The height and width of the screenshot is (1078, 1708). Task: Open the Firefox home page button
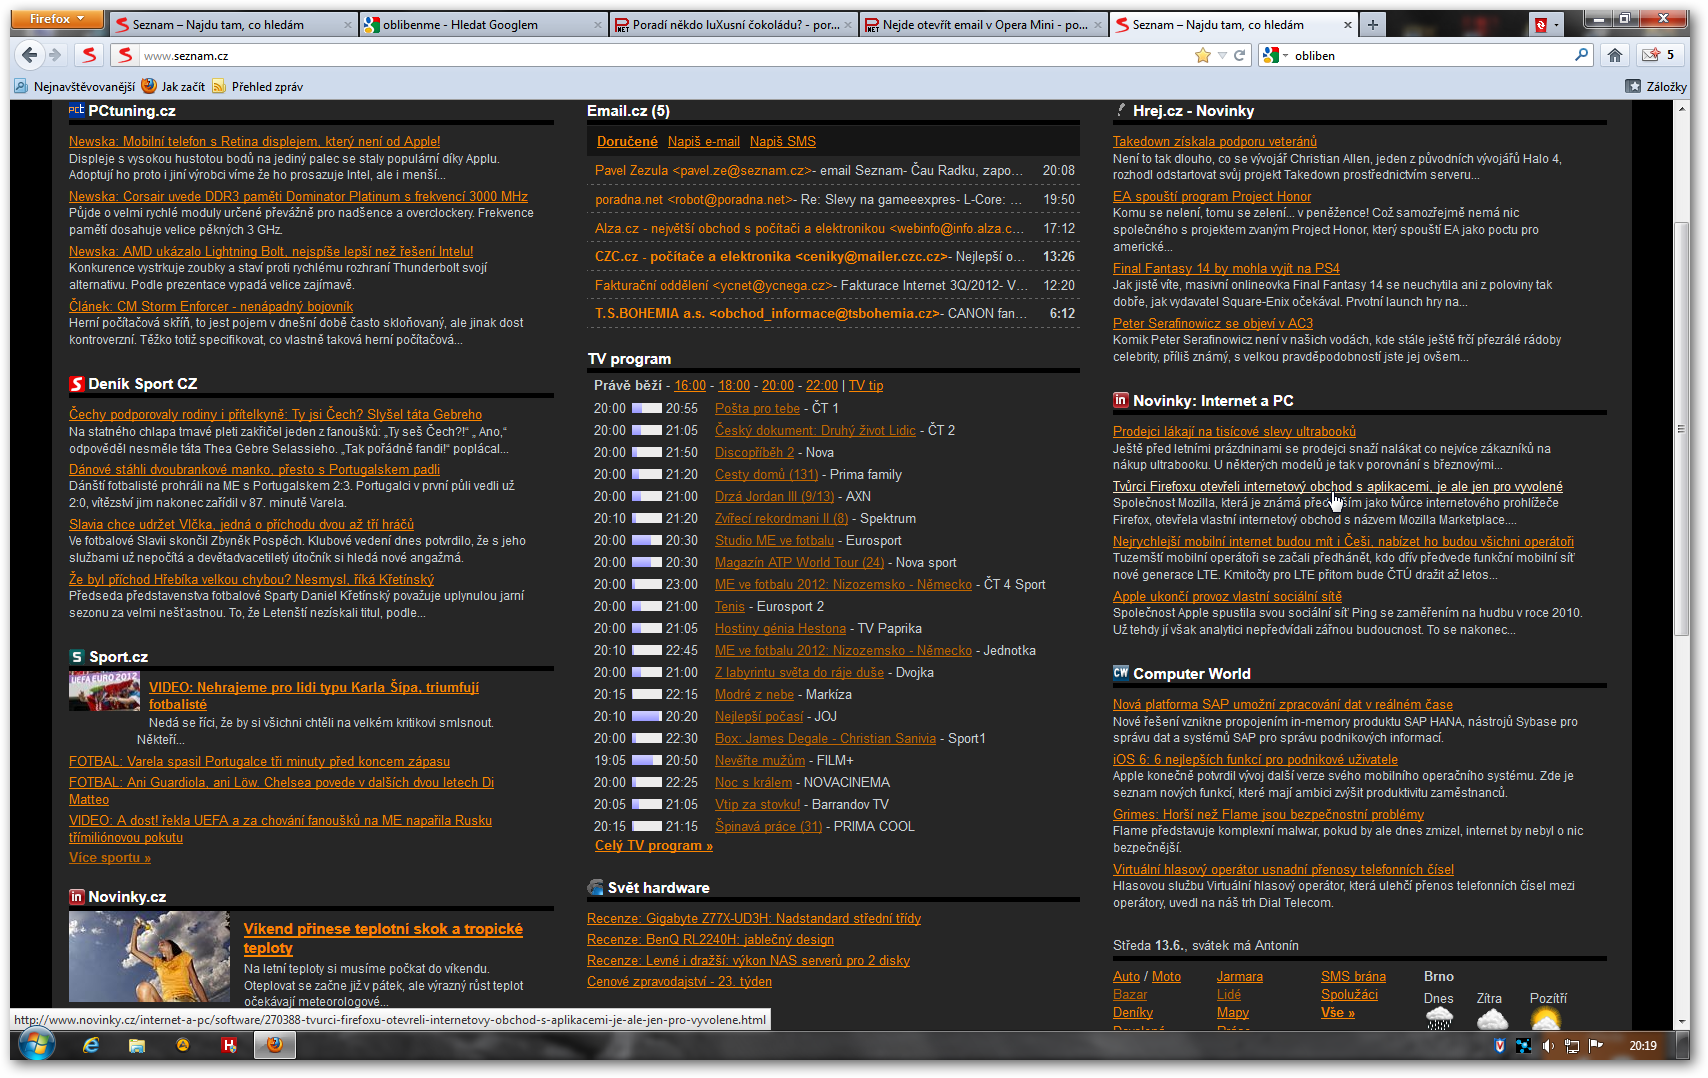coord(1615,55)
